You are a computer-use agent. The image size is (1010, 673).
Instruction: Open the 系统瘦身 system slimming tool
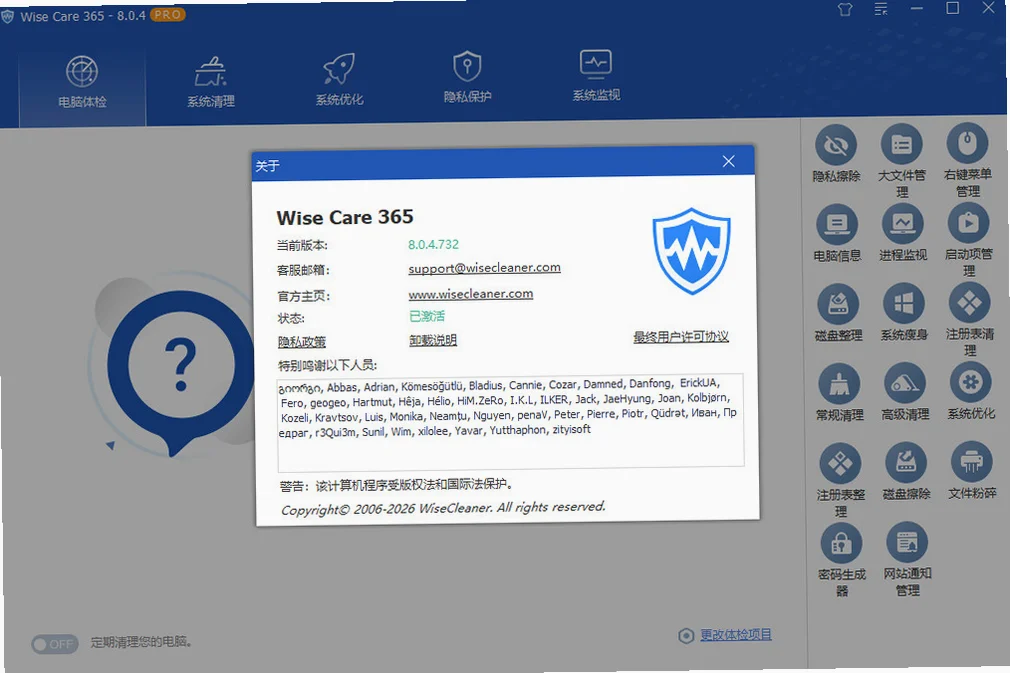904,312
